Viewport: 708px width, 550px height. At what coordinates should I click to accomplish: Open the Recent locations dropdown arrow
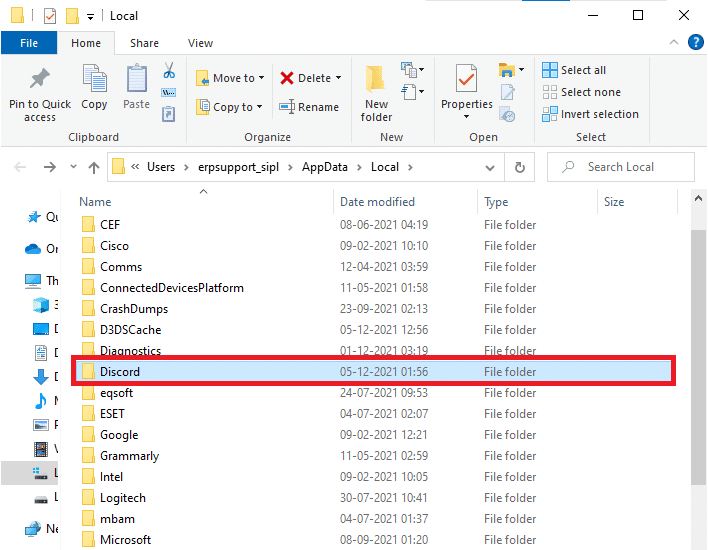(x=73, y=167)
